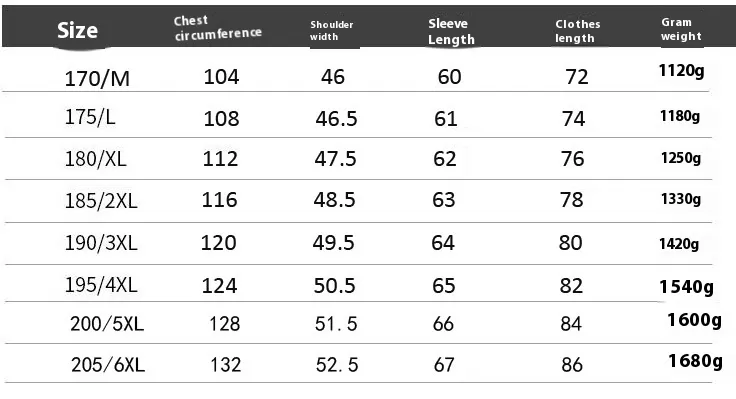Select the 205/6XL size label
736x399 pixels.
[108, 365]
